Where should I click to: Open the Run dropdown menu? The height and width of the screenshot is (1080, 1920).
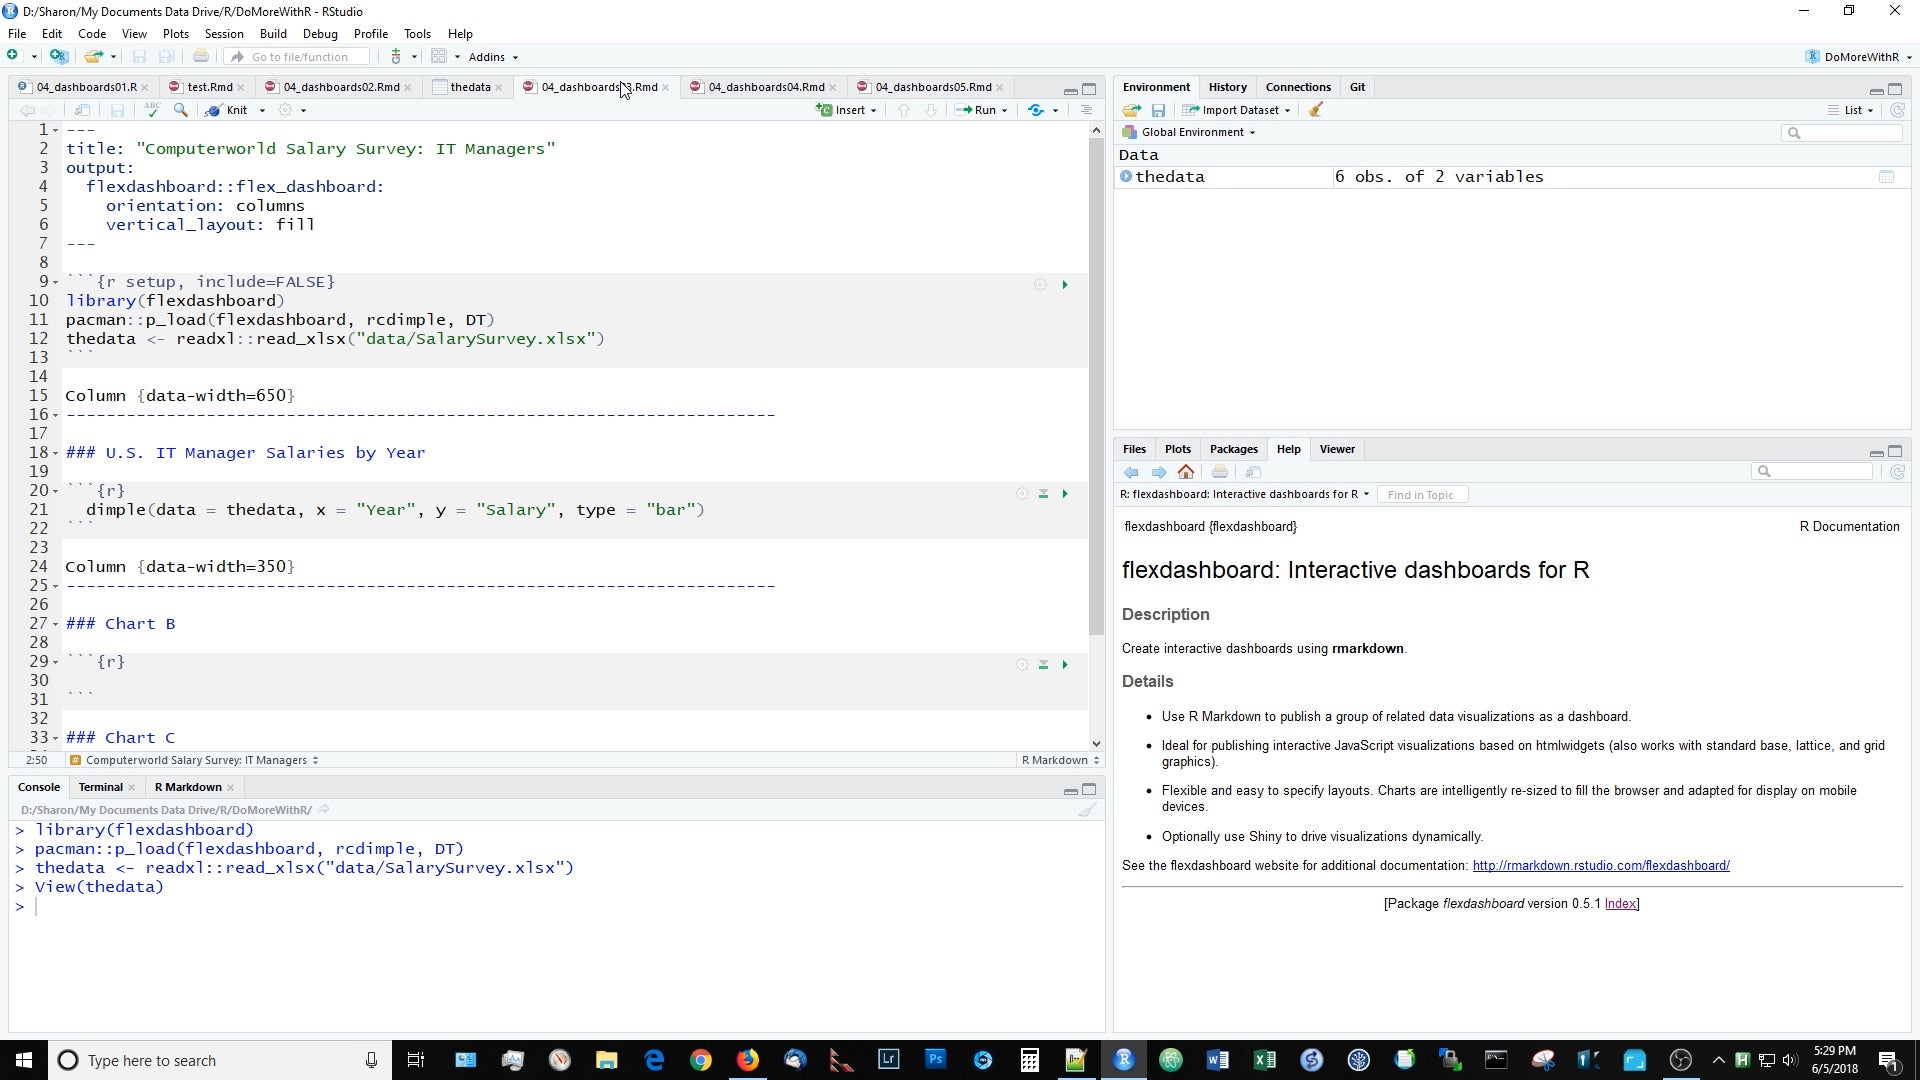pos(1004,111)
